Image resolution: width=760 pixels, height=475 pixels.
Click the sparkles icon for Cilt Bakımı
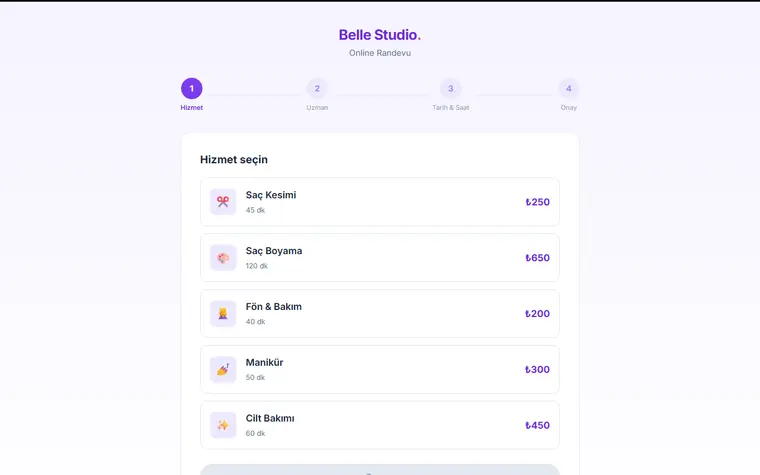point(223,425)
